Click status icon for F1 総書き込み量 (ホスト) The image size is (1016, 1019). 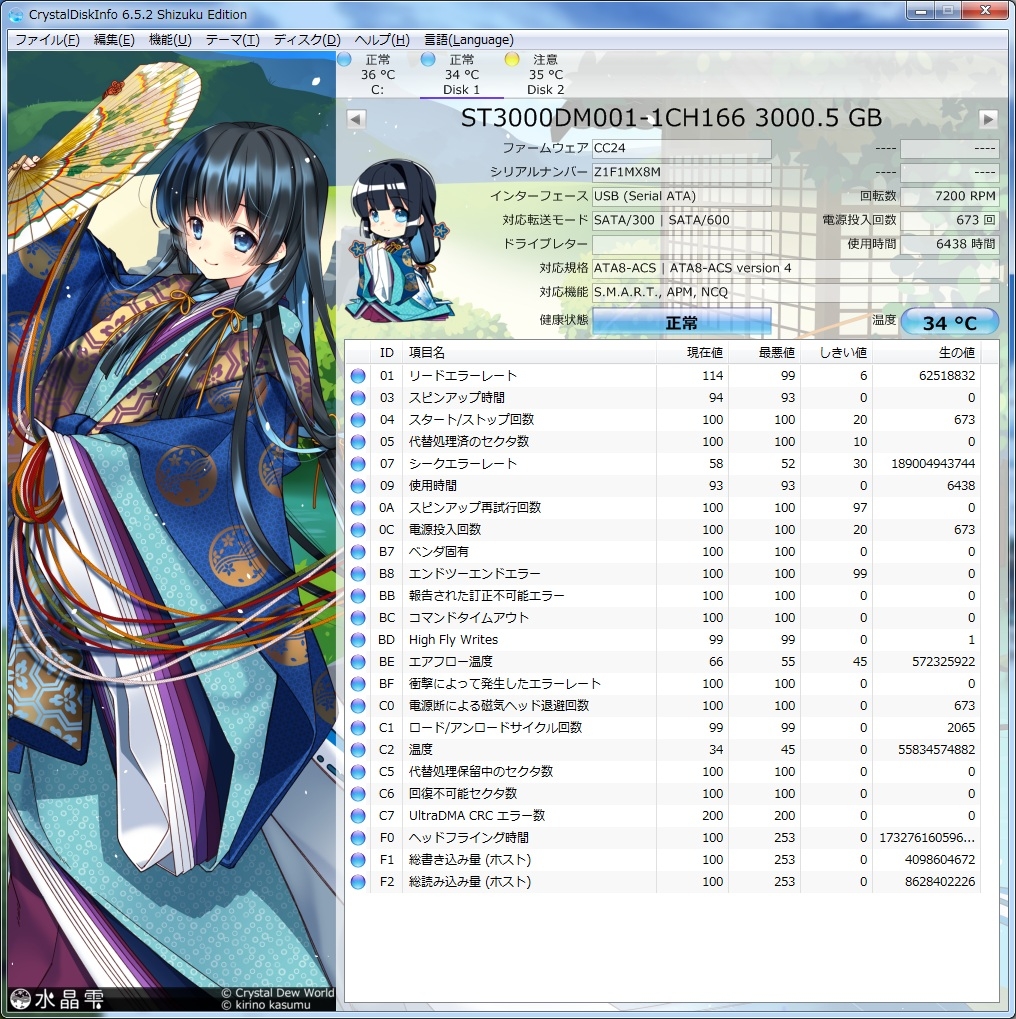pos(358,860)
